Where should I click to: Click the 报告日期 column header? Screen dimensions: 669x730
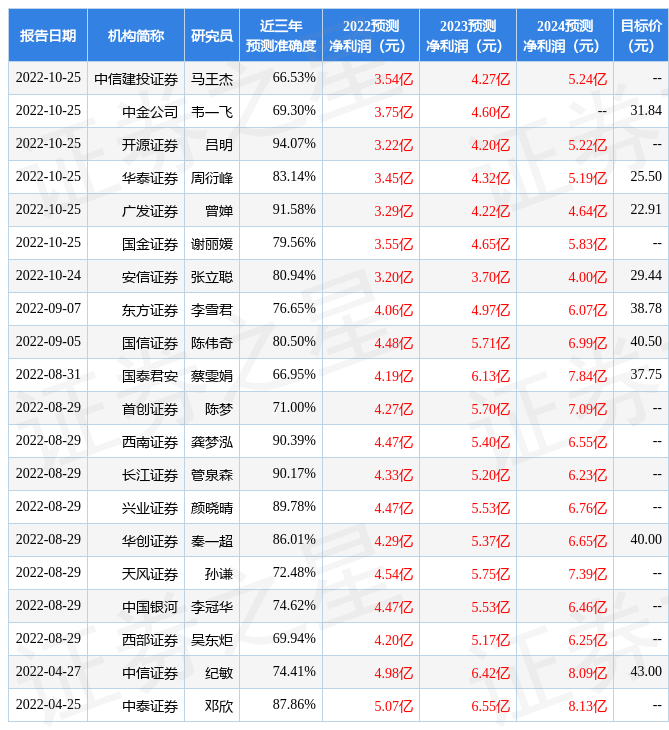click(48, 35)
